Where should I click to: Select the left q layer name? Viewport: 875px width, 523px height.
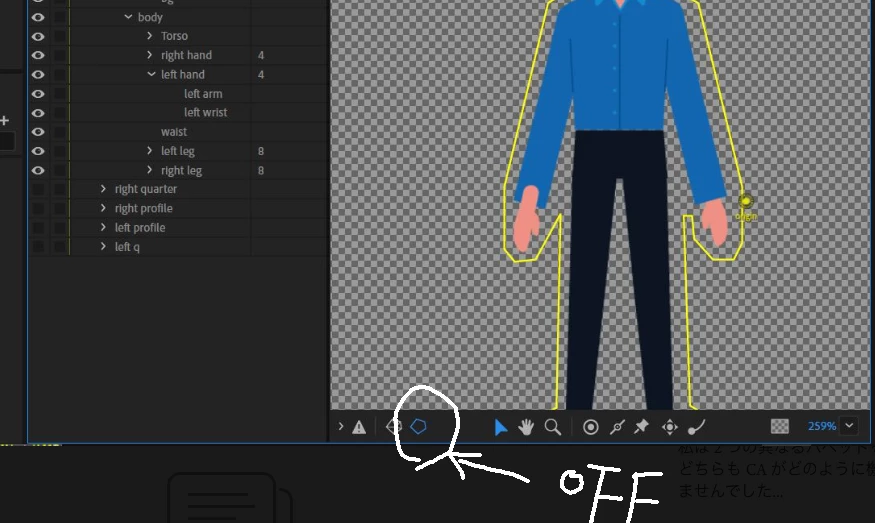click(x=127, y=247)
